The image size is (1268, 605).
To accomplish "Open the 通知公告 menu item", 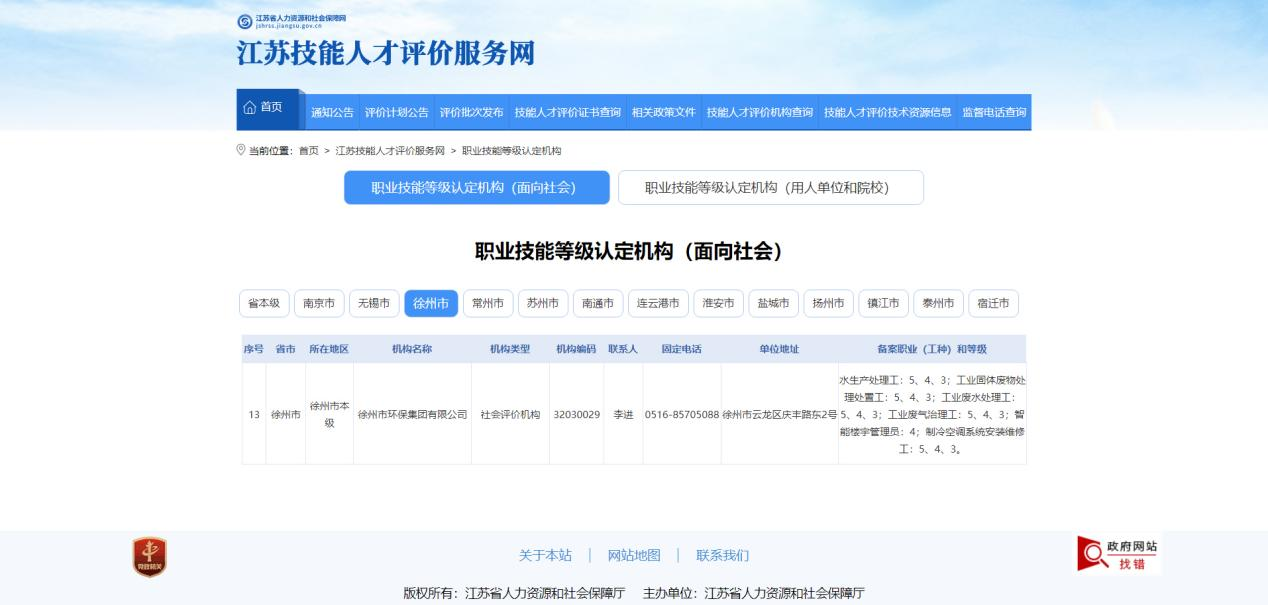I will (x=332, y=112).
